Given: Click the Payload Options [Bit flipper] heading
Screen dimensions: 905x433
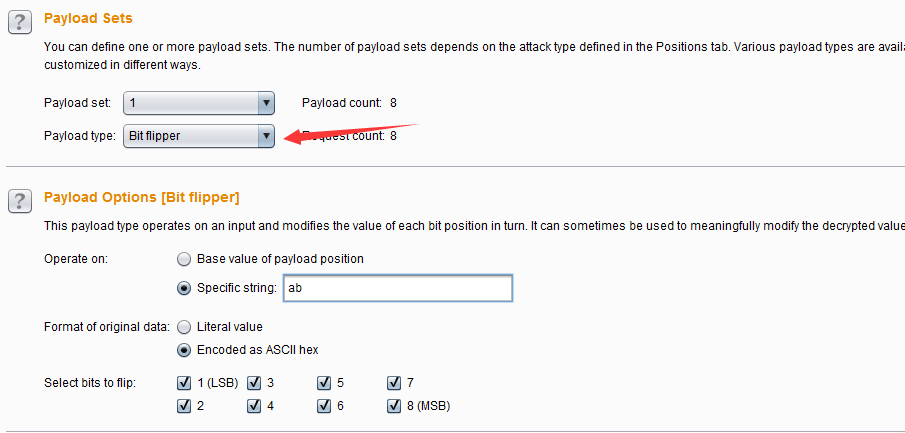Looking at the screenshot, I should click(x=141, y=198).
